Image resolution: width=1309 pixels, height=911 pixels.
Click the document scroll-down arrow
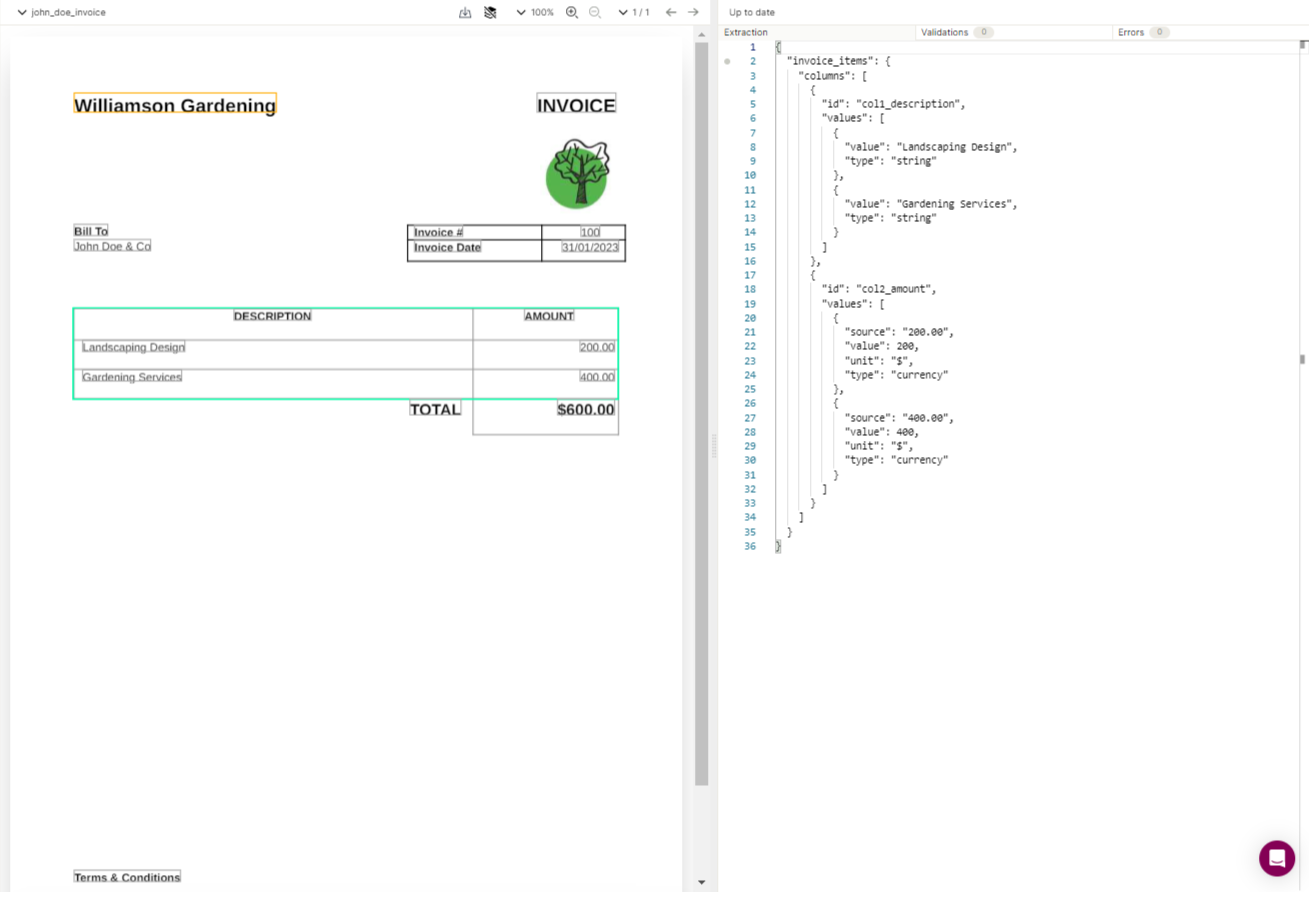[701, 882]
